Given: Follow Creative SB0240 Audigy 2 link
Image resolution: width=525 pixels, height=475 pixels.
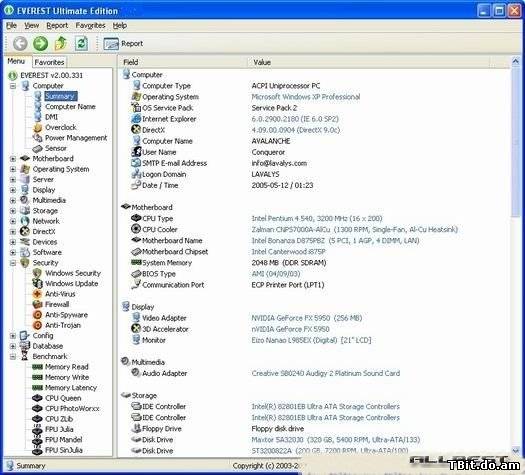Looking at the screenshot, I should 326,373.
